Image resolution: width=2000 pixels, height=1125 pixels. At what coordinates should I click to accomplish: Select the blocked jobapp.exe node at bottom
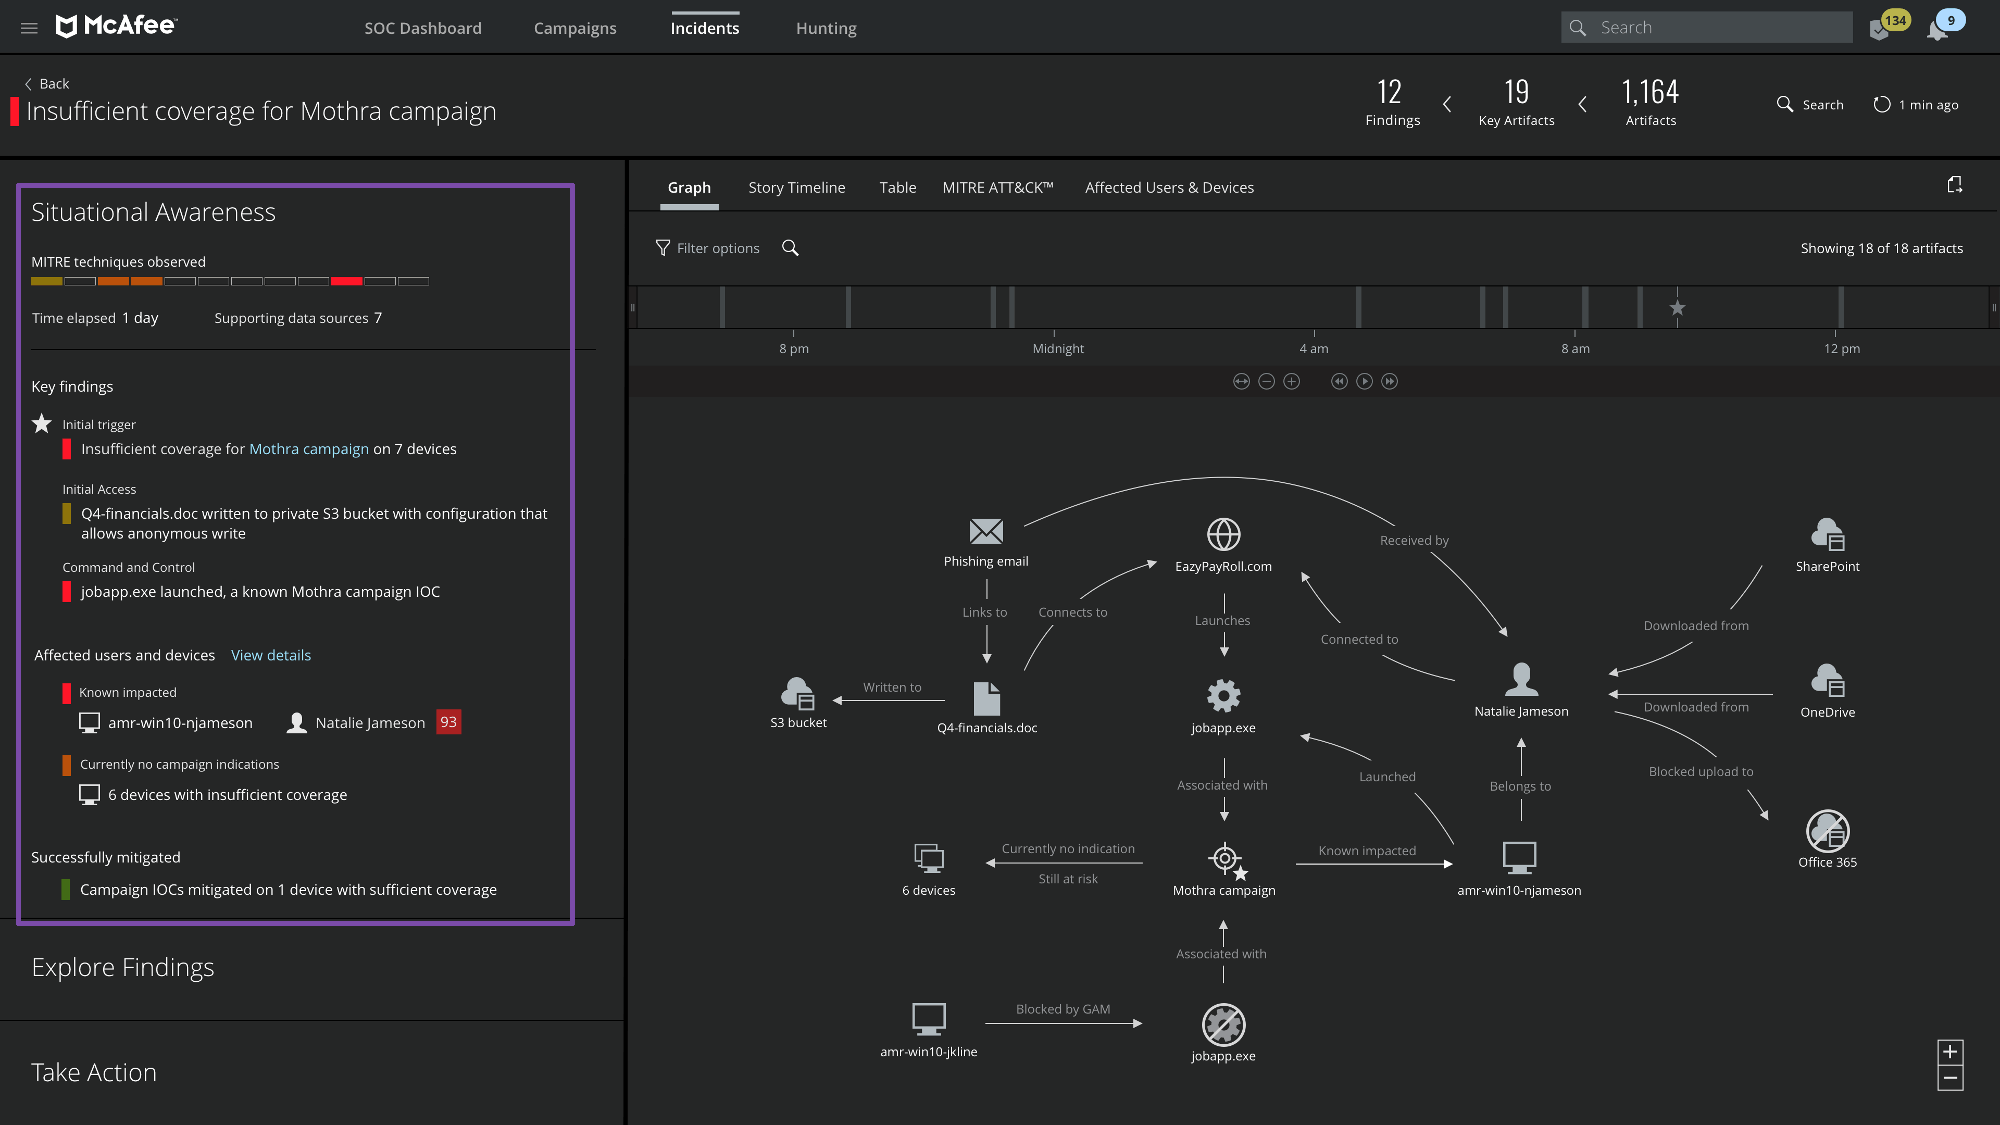click(x=1223, y=1024)
